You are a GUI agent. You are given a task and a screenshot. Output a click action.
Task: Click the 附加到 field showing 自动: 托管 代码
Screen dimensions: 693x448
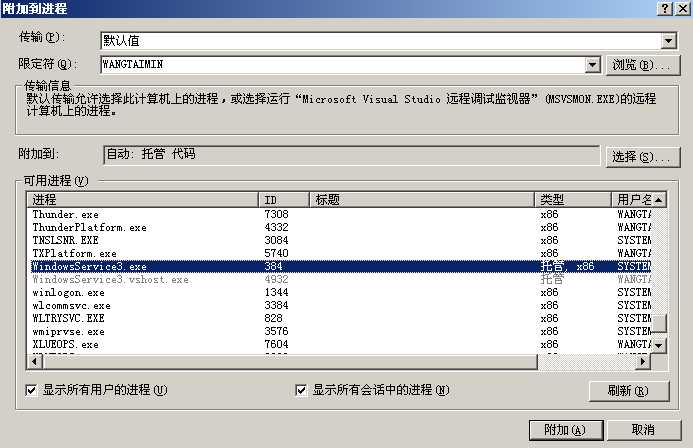coord(351,155)
